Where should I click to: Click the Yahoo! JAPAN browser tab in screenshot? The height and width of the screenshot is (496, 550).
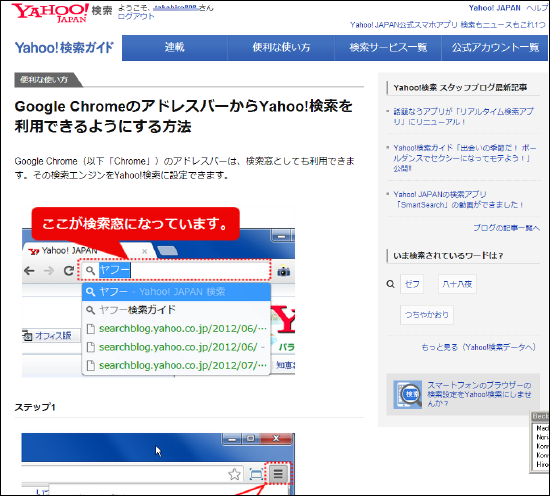88,250
